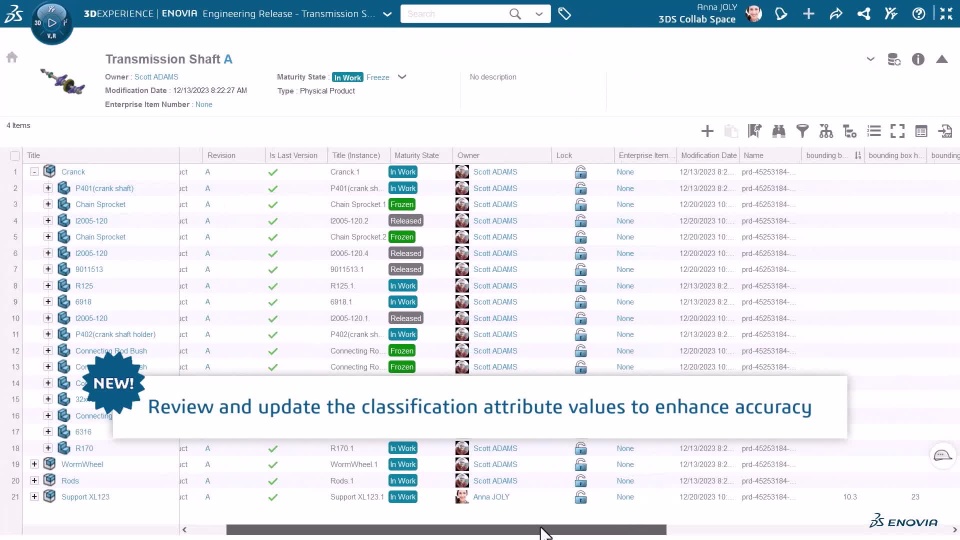Open the header actions chevron menu
960x540 pixels.
(870, 59)
